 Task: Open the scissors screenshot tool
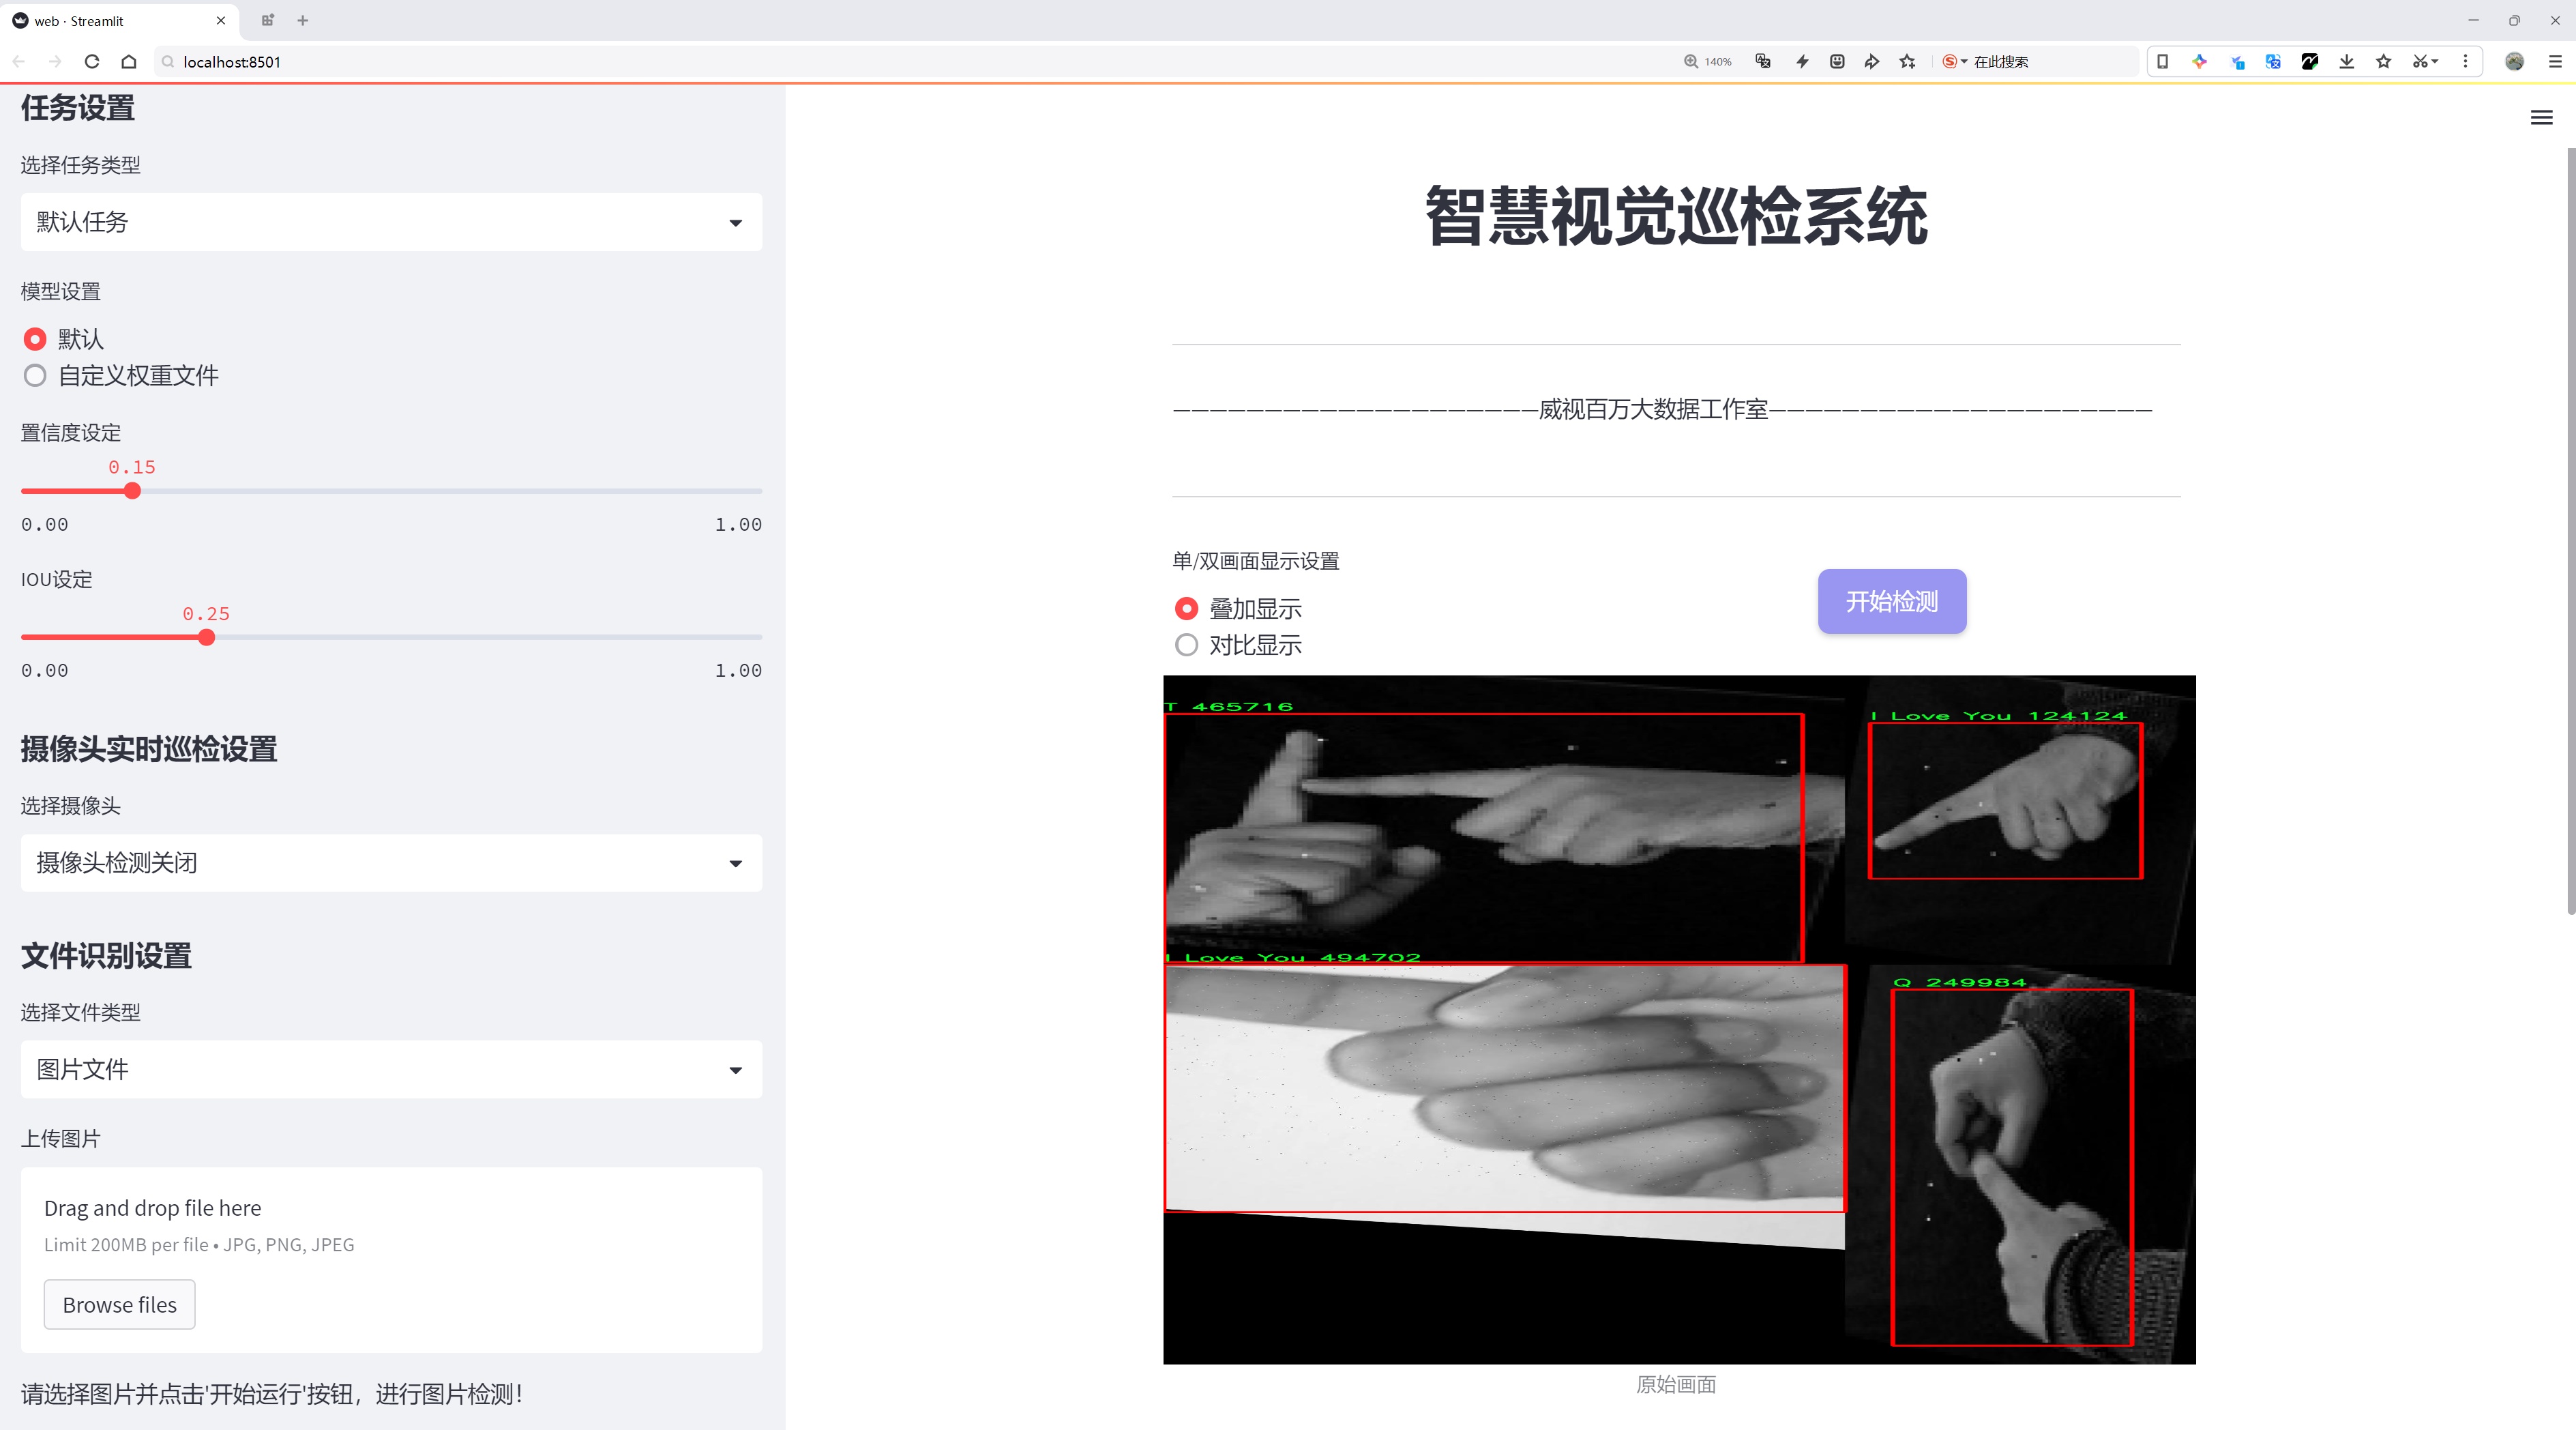click(2425, 62)
